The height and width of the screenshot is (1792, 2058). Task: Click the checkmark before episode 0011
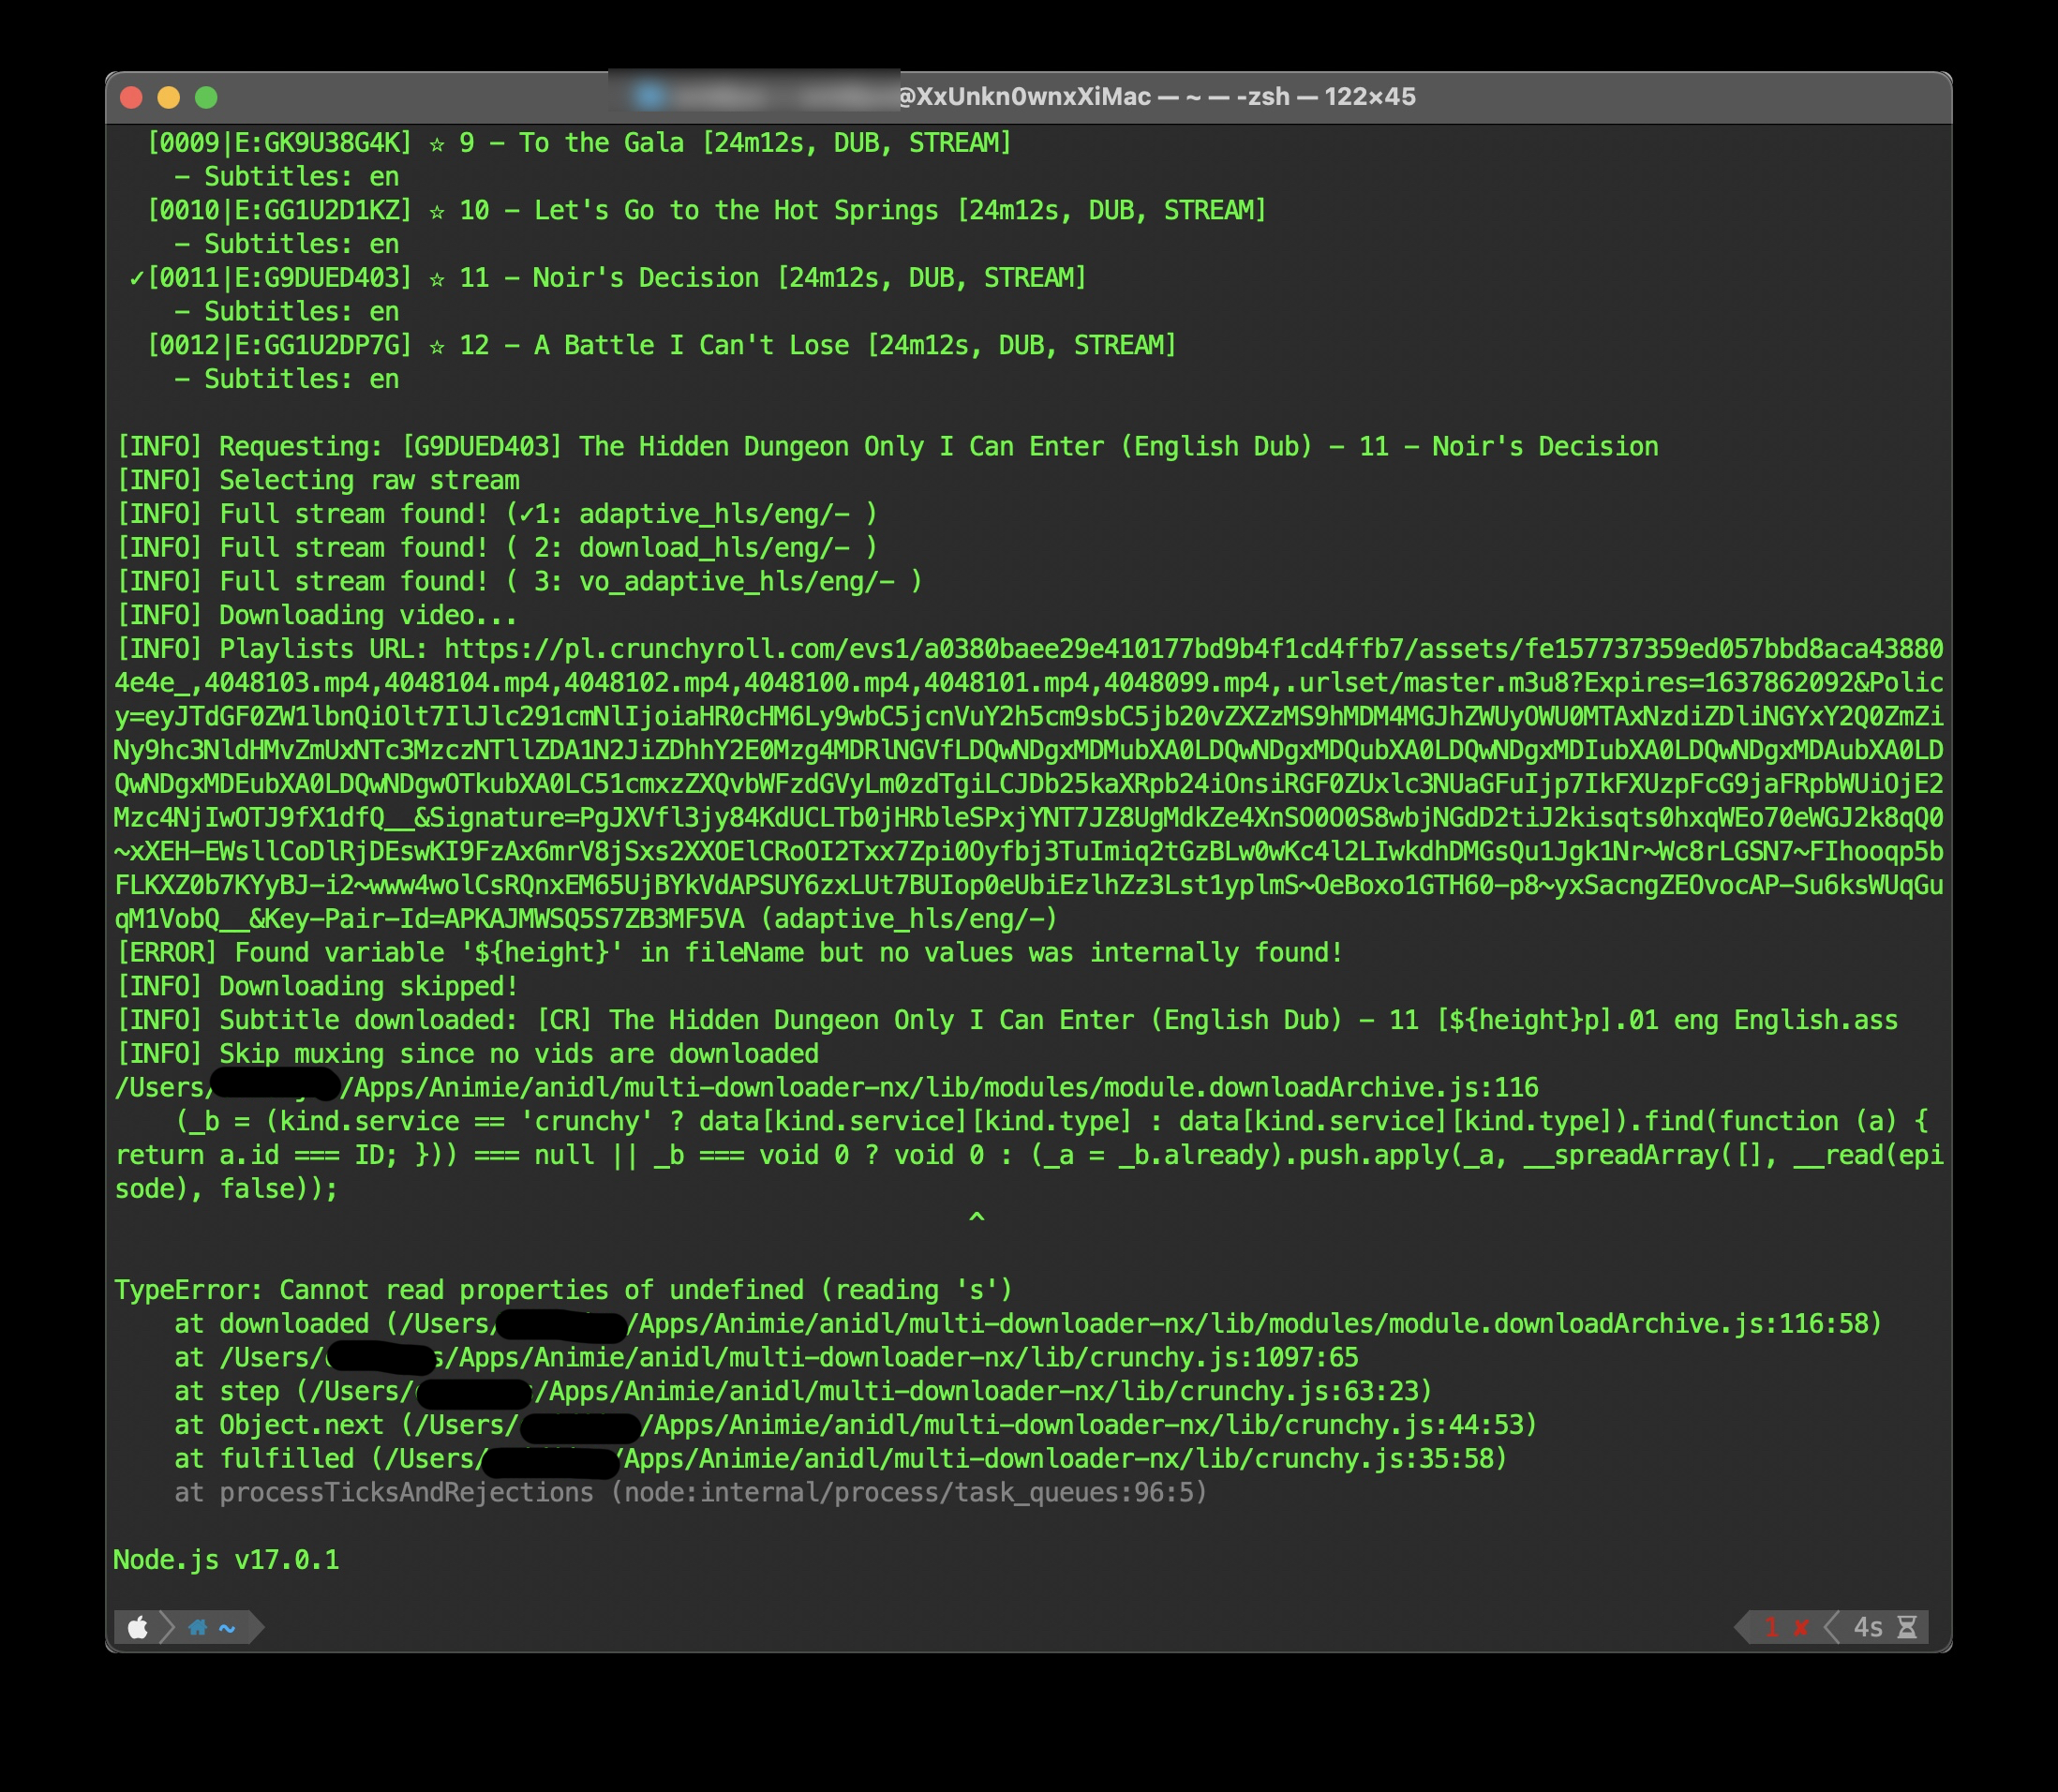click(137, 278)
